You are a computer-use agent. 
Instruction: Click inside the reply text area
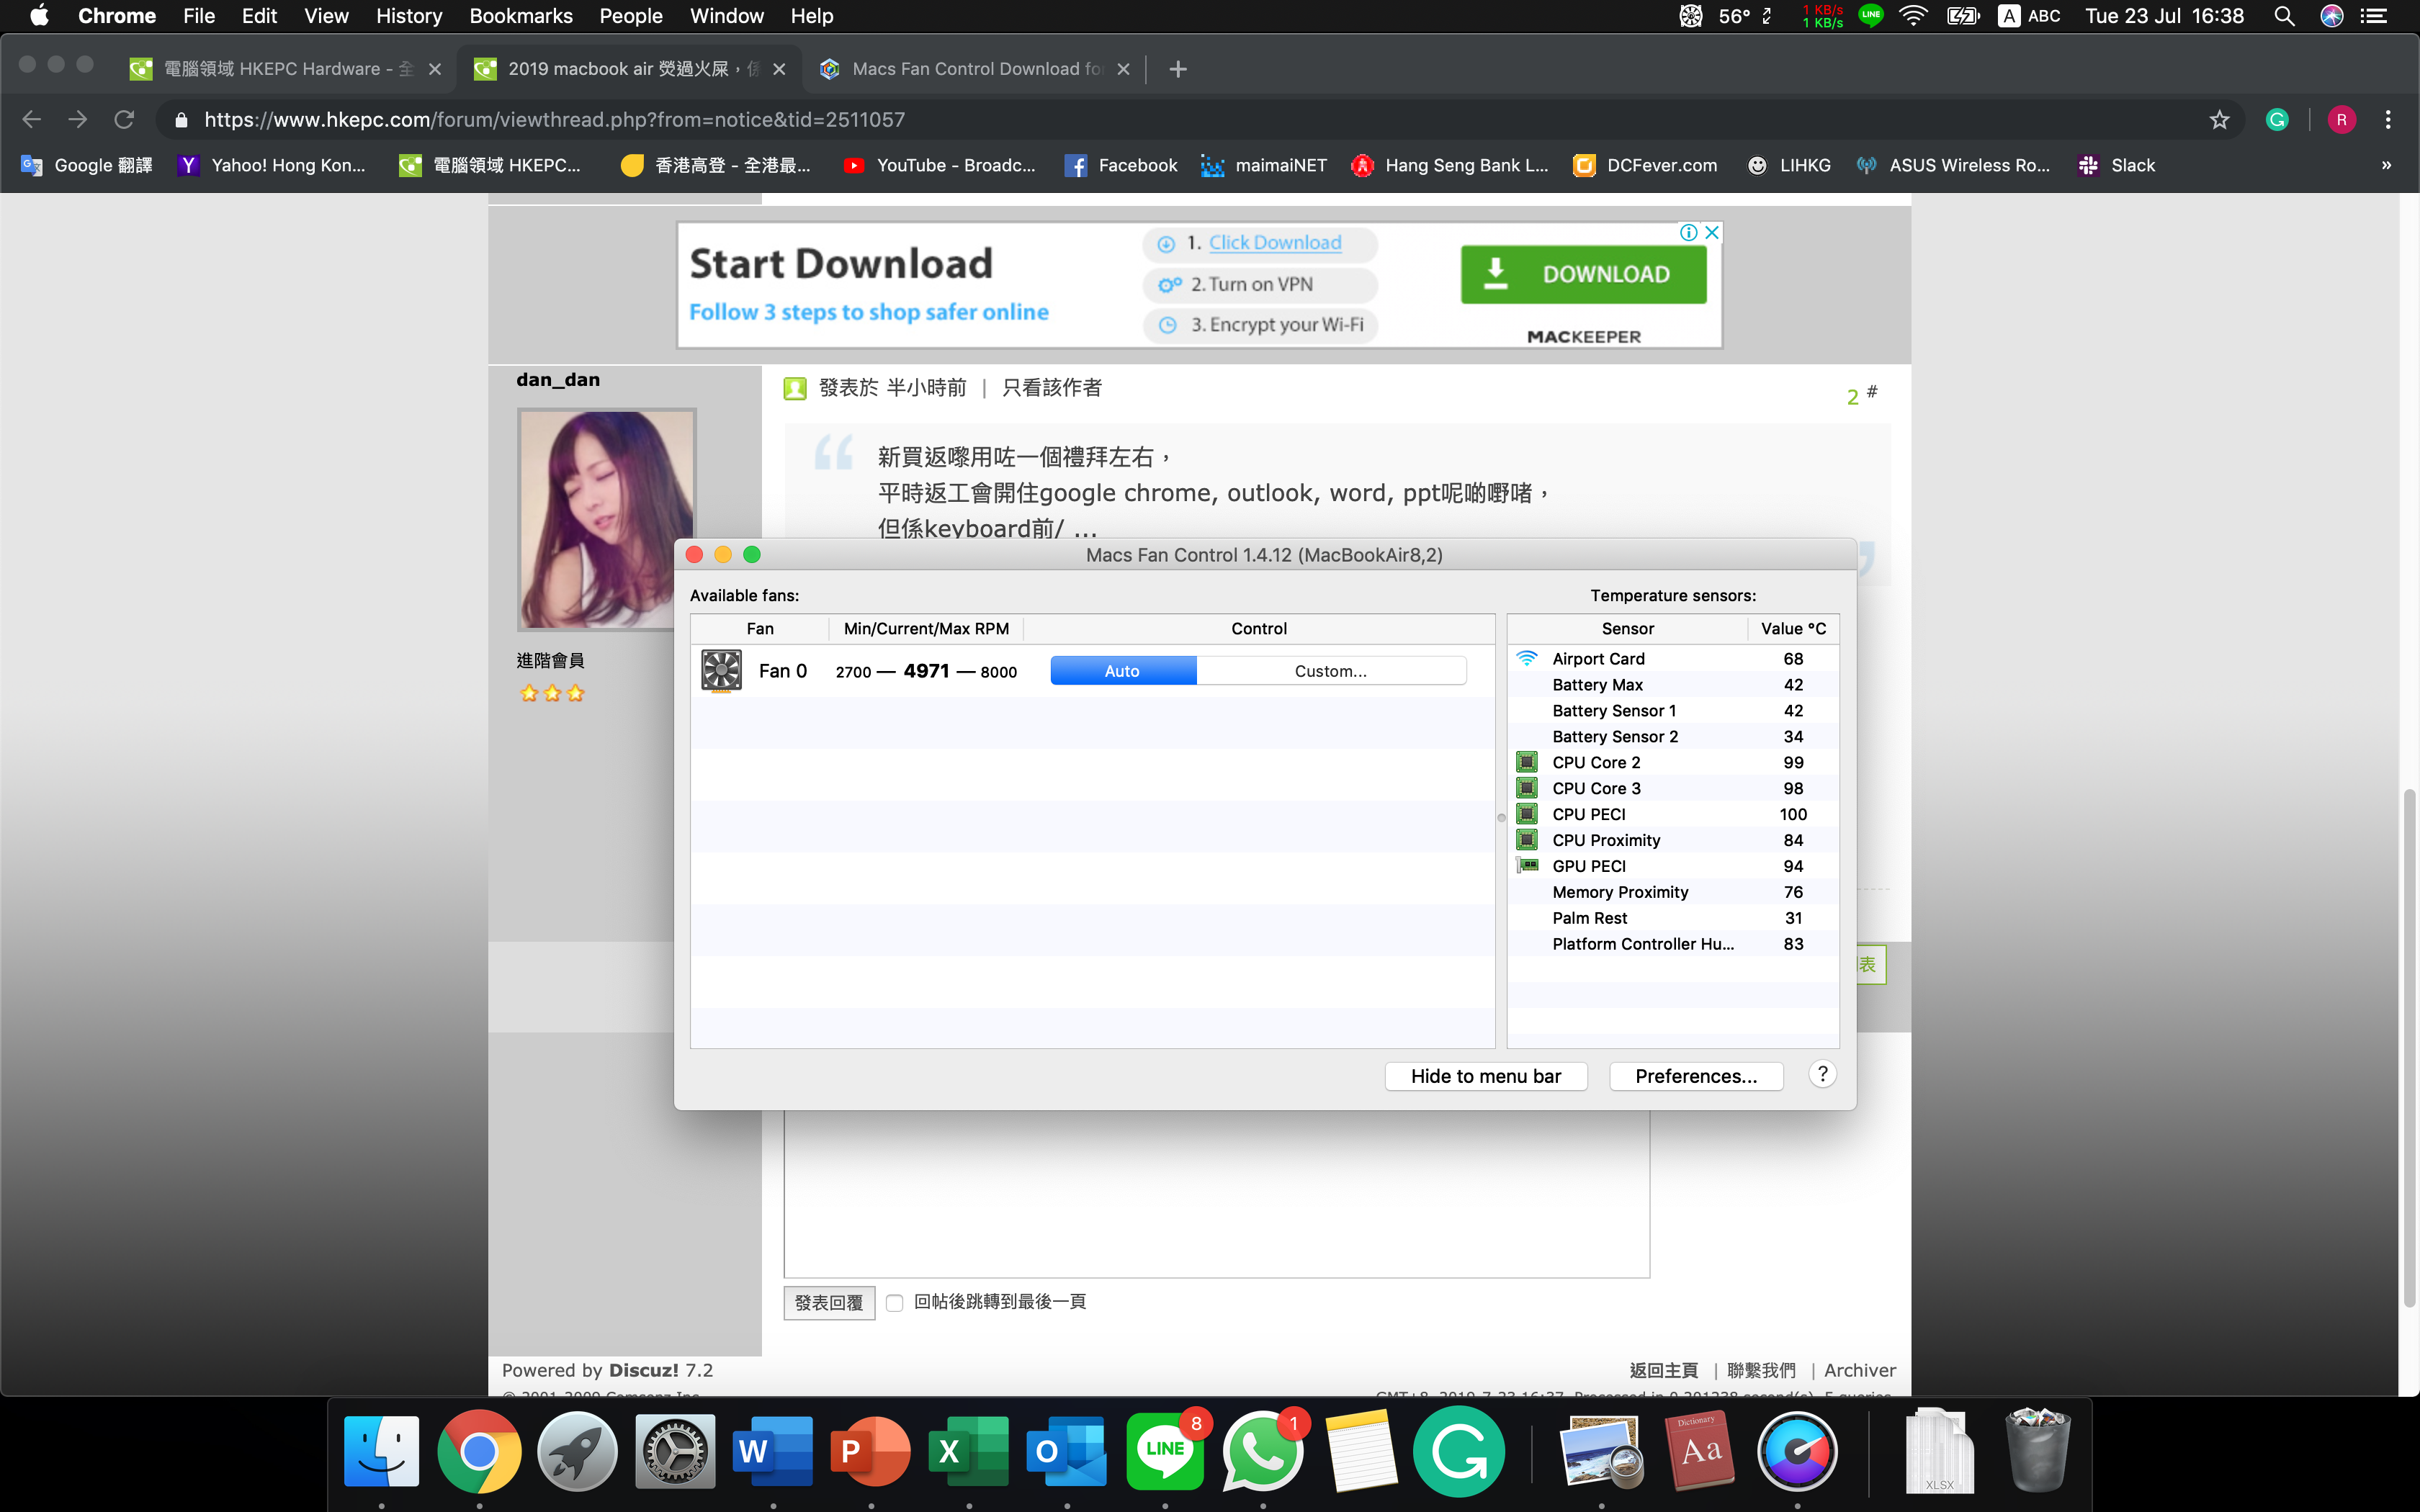click(1216, 1195)
